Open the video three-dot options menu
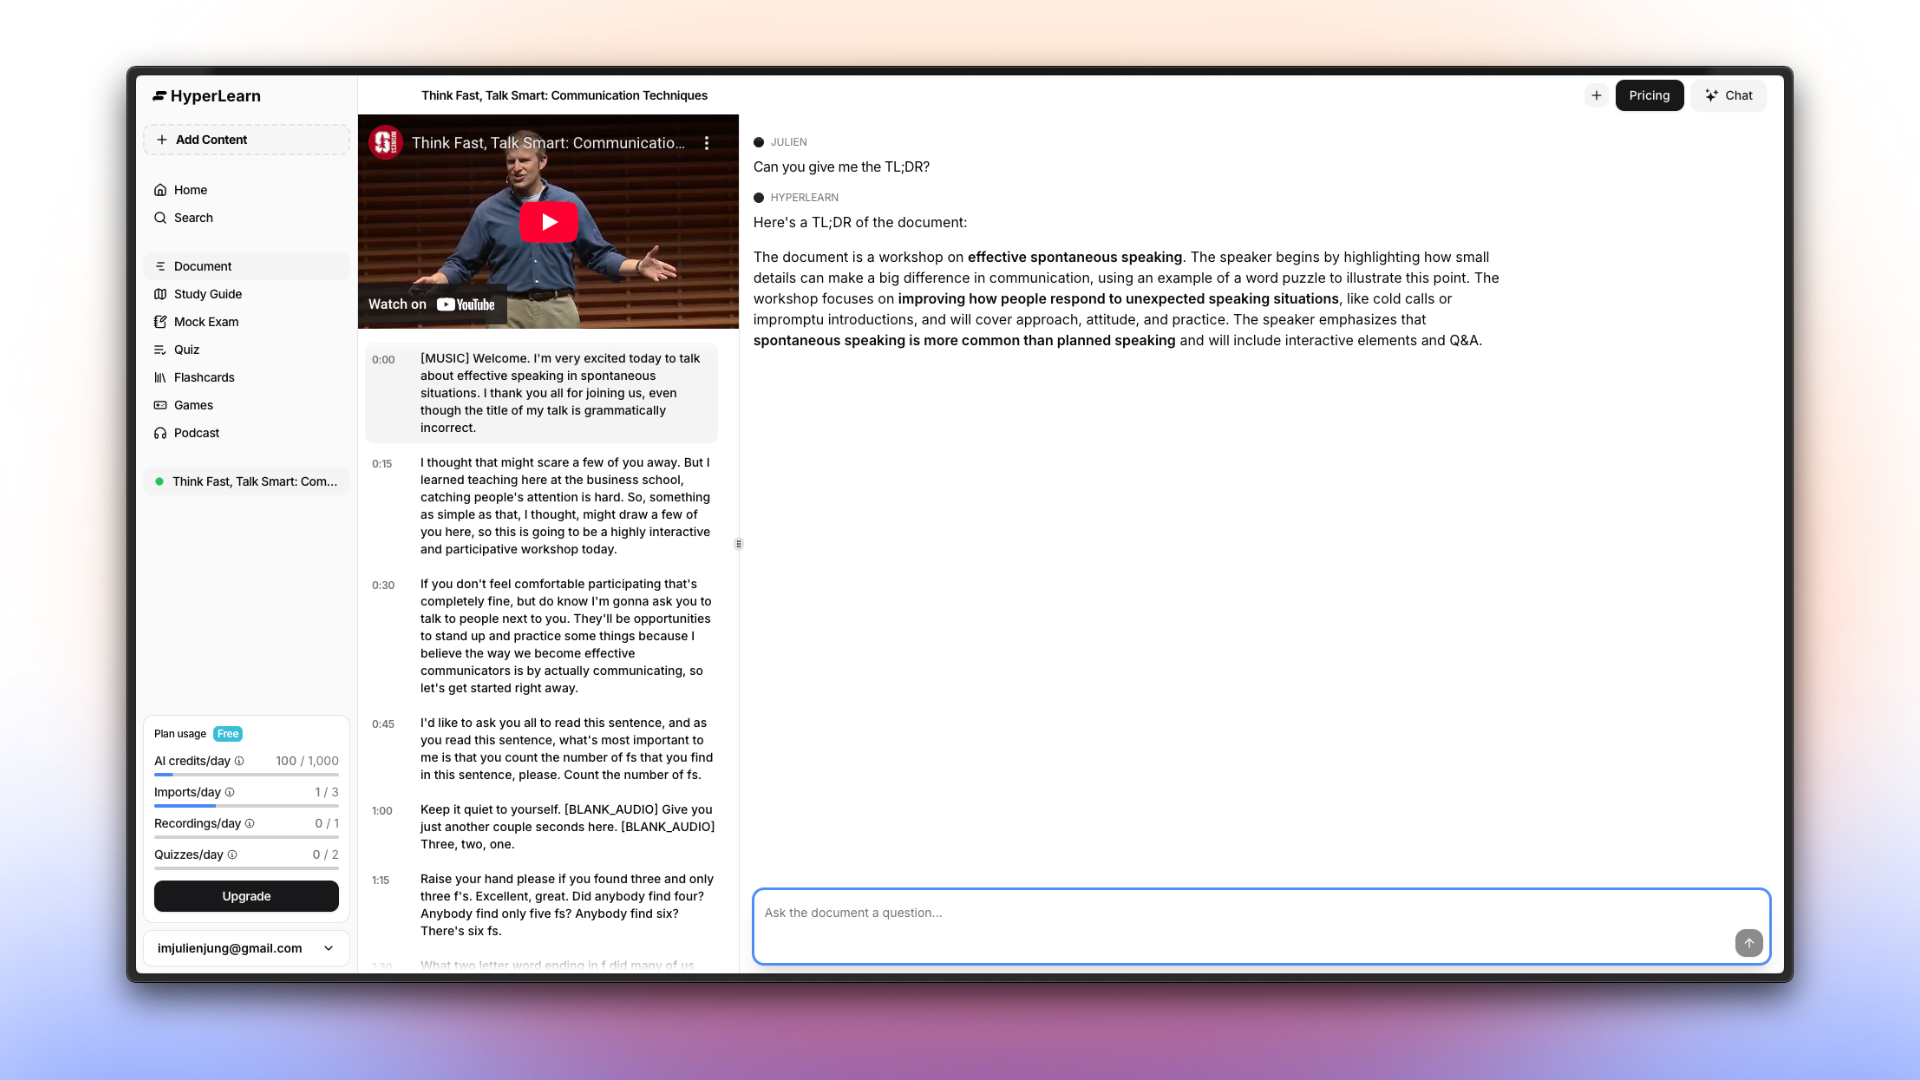This screenshot has width=1920, height=1080. [x=706, y=143]
